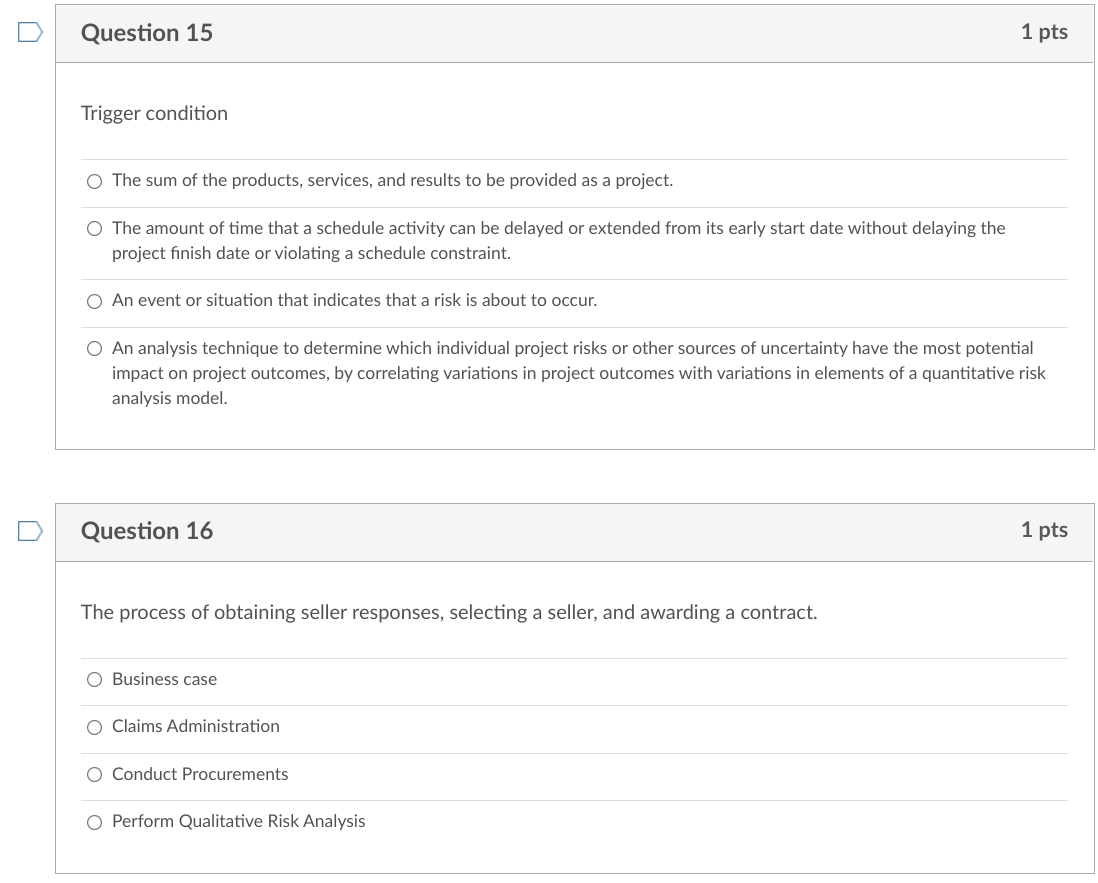The image size is (1098, 883).
Task: Choose radio button for schedule activity delay definition
Action: 94,229
